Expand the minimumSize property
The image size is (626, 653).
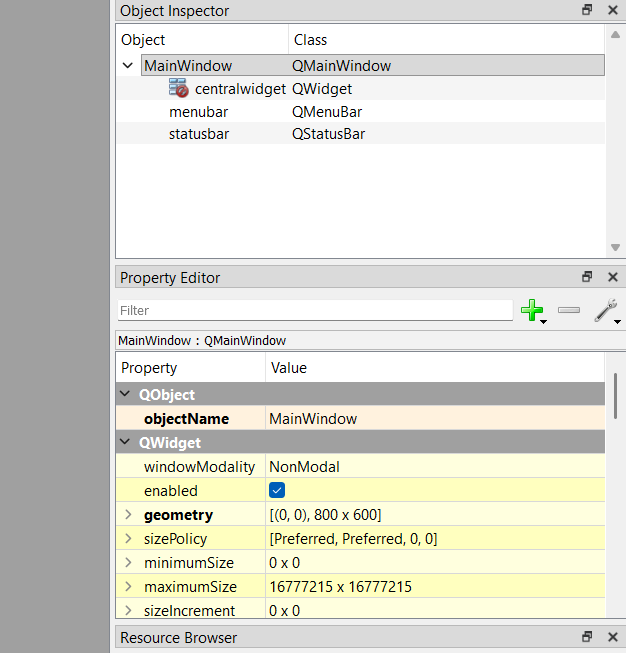[x=128, y=563]
